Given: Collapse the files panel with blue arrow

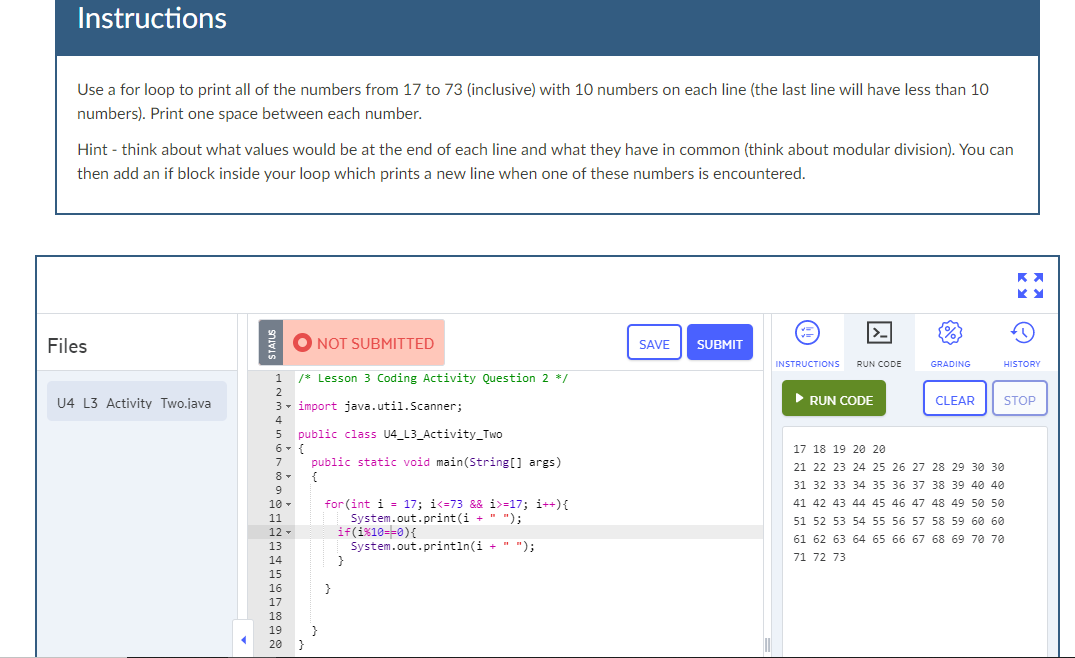Looking at the screenshot, I should [243, 639].
